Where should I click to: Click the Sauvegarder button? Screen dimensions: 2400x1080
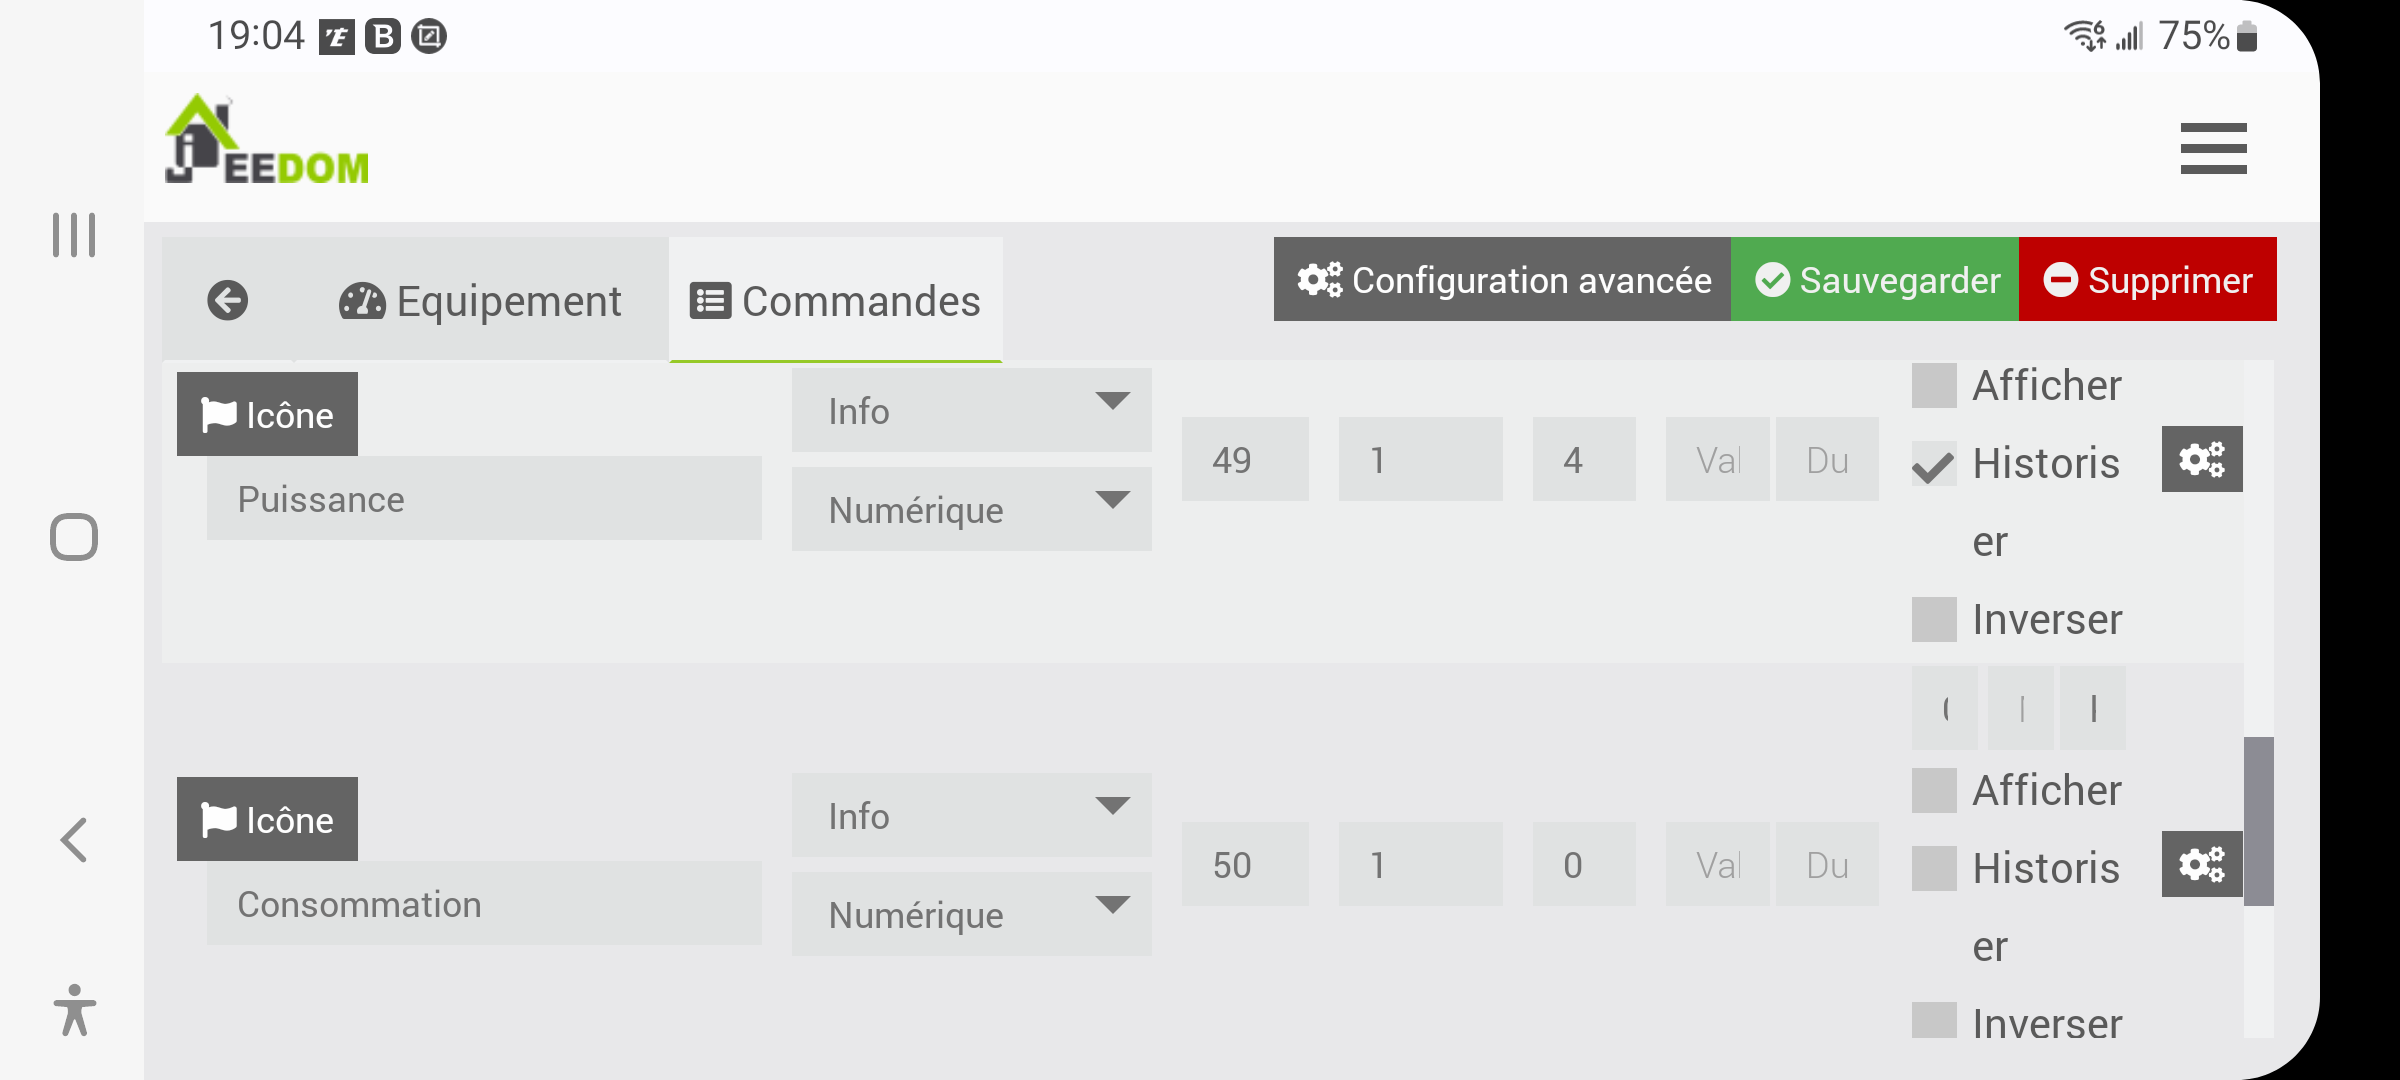pos(1876,280)
